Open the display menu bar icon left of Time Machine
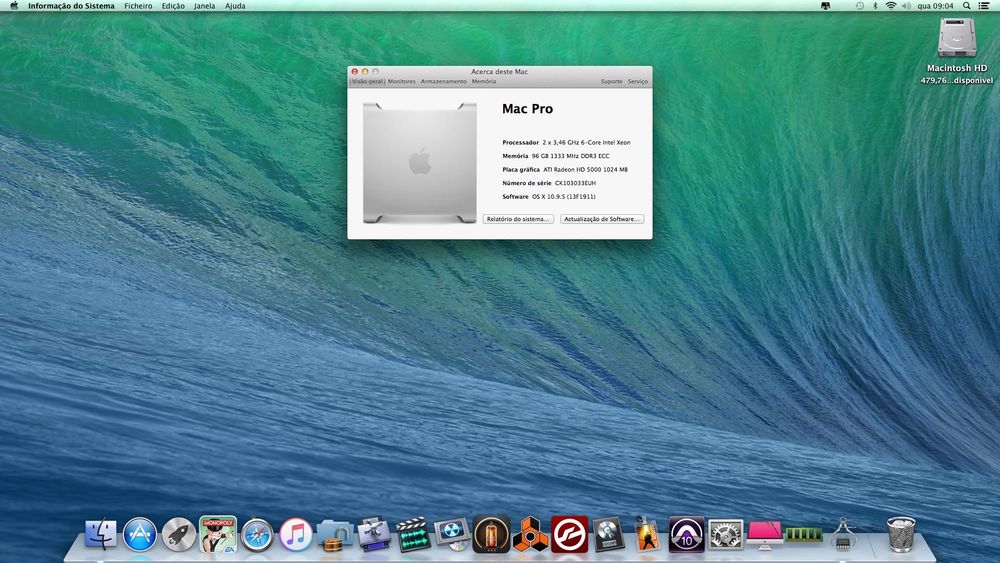Screen dimensions: 1000x563 (825, 6)
